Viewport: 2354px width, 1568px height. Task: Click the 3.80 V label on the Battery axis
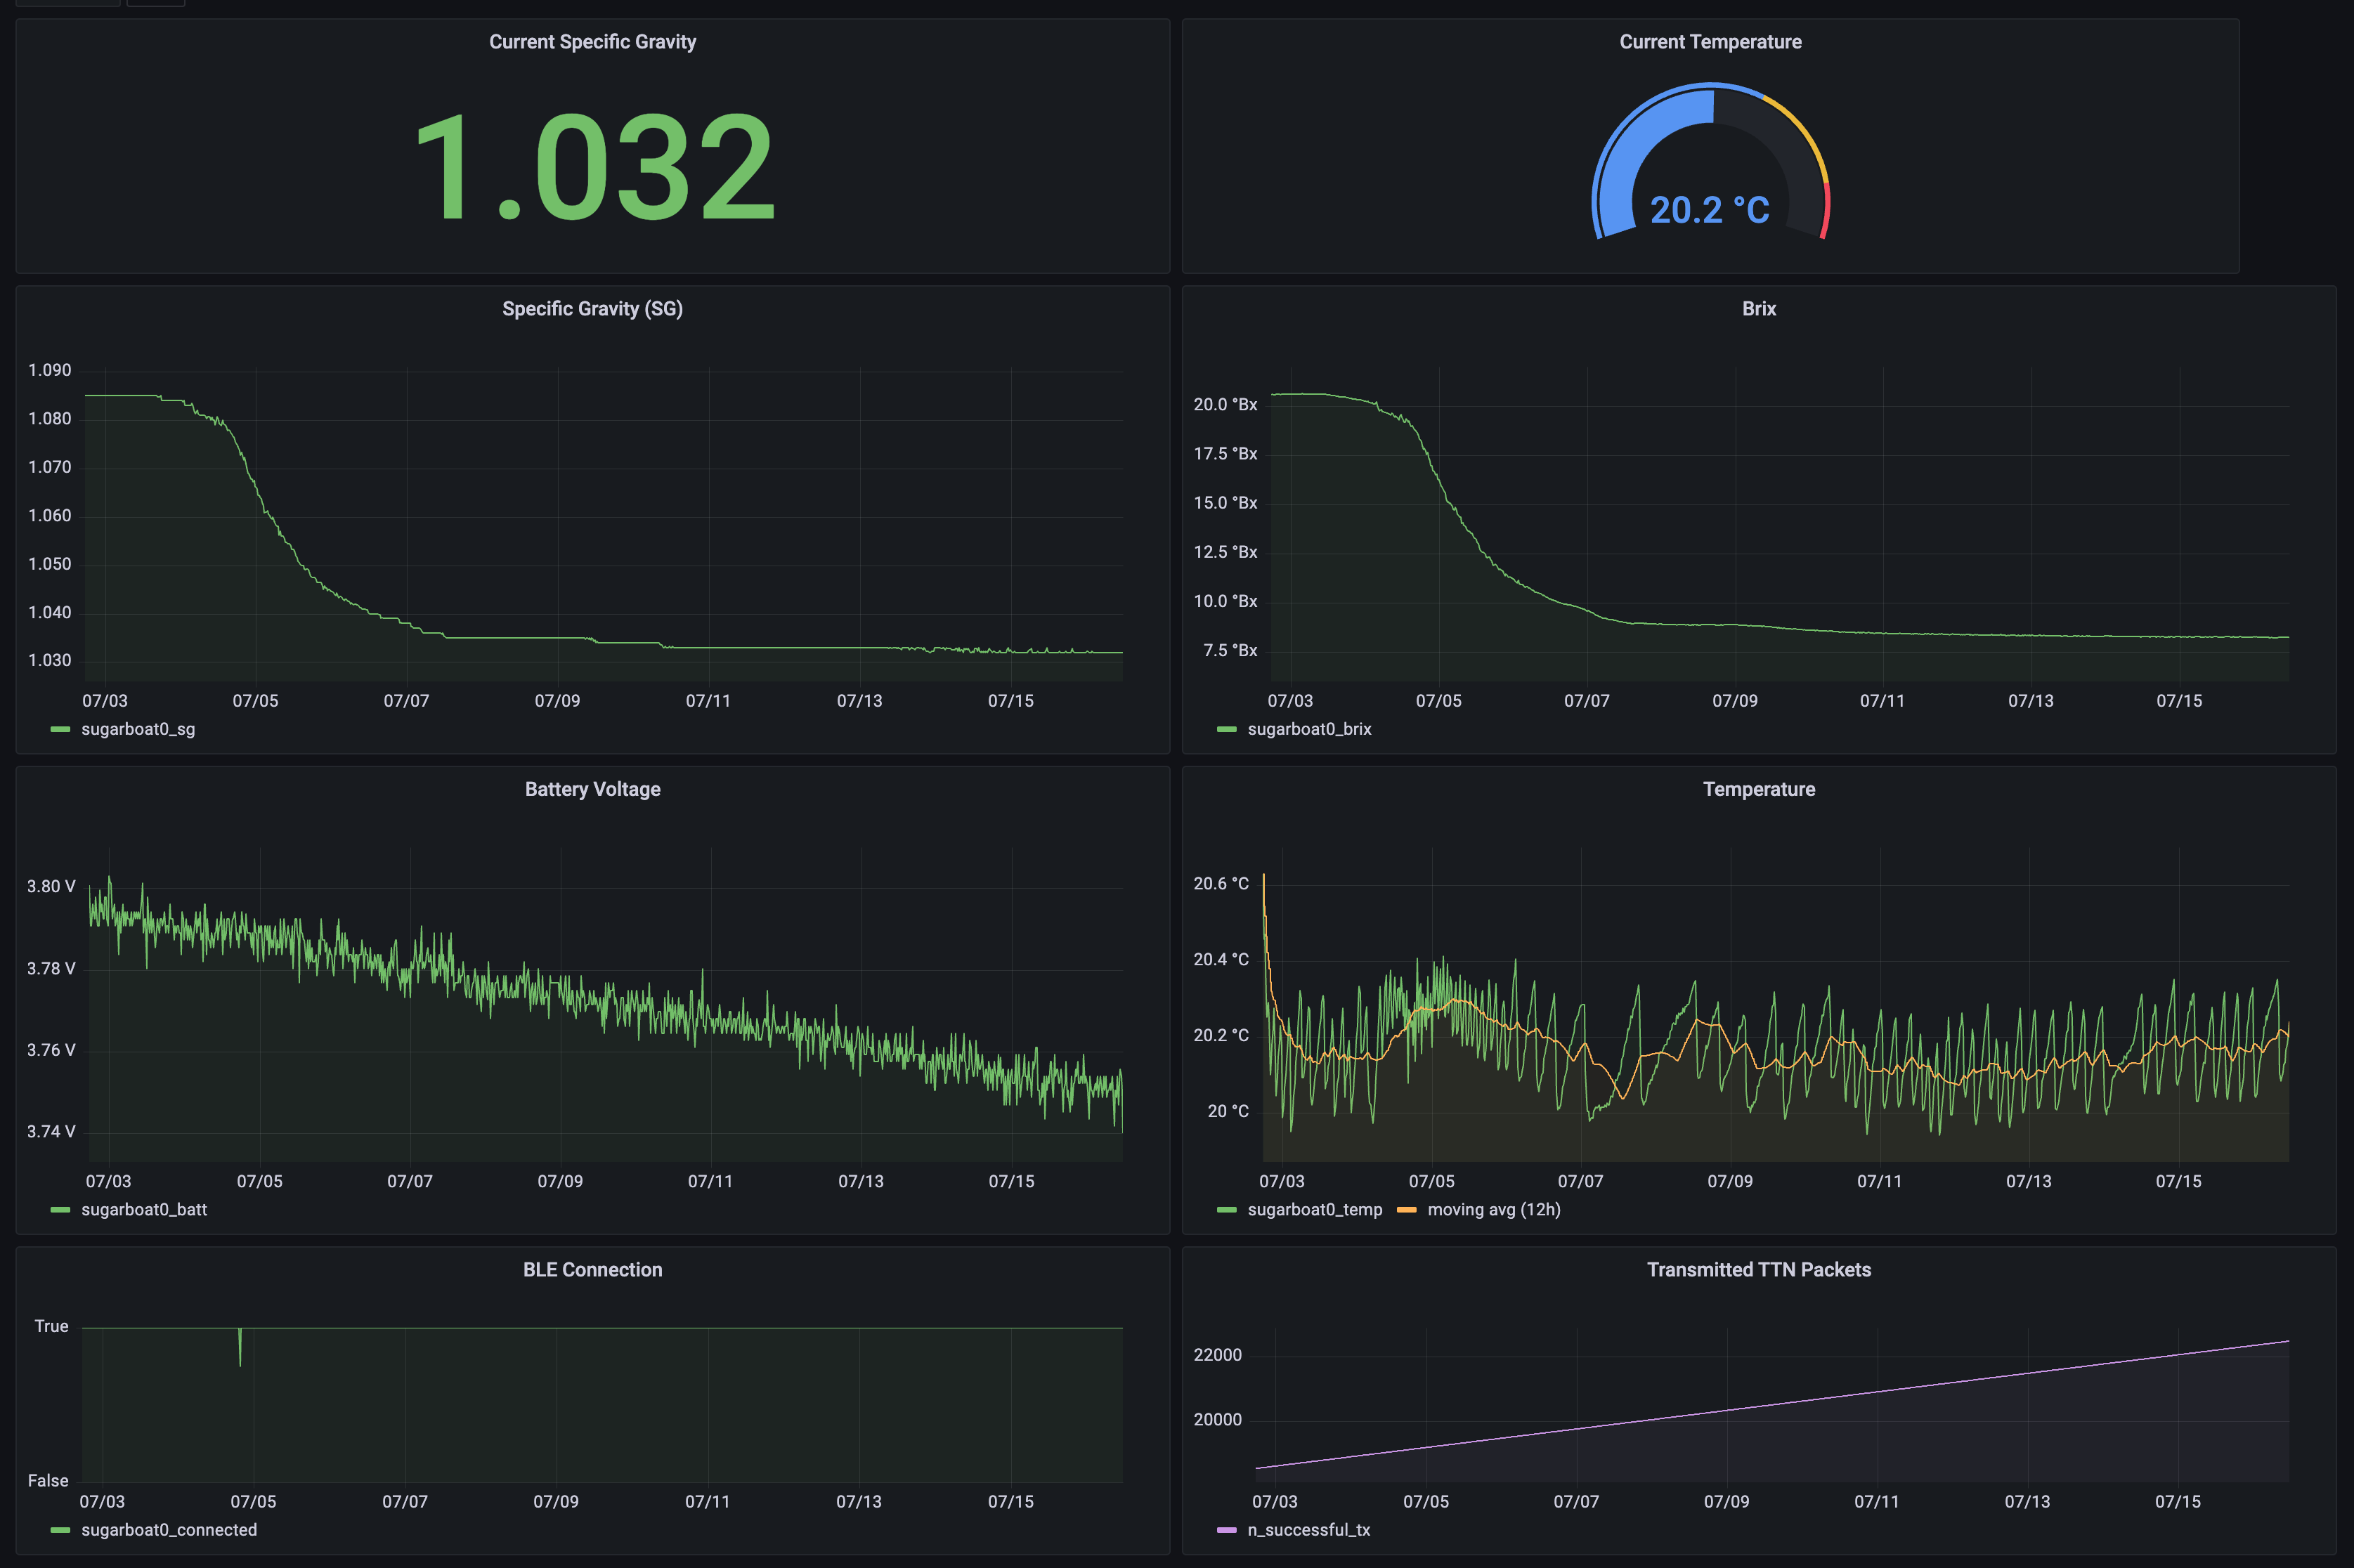tap(51, 886)
